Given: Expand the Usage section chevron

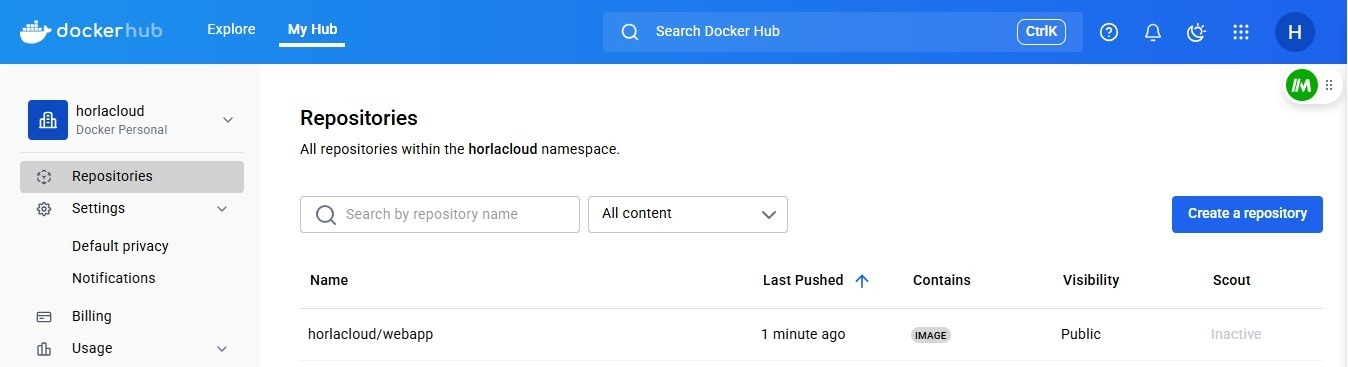Looking at the screenshot, I should pos(222,349).
